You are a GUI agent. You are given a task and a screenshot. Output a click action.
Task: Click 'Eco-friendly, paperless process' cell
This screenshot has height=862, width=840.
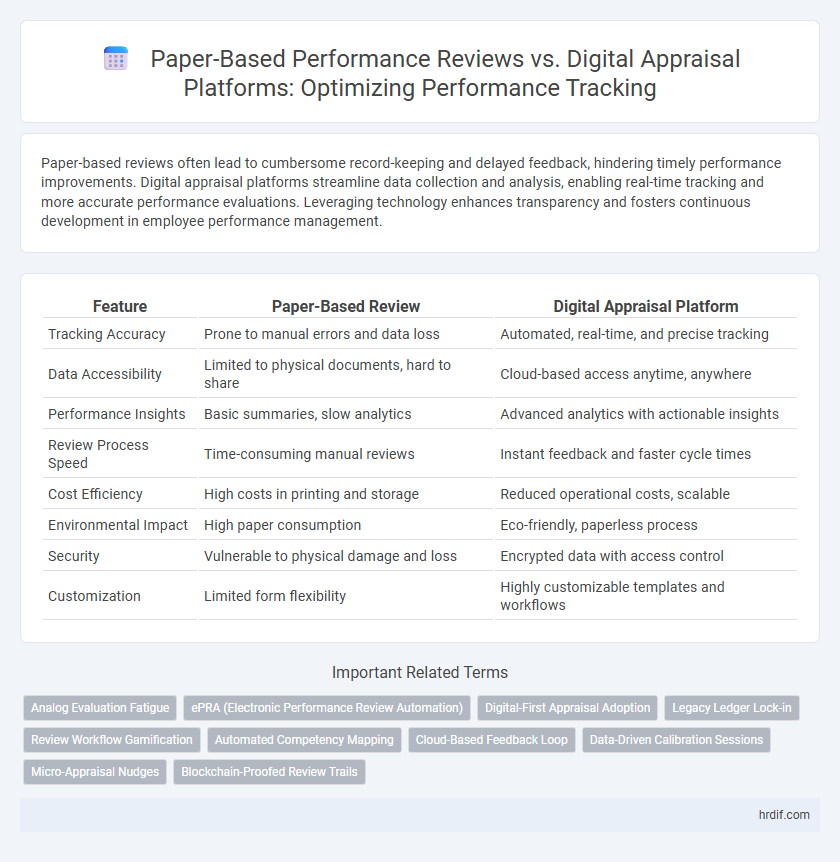(x=646, y=525)
